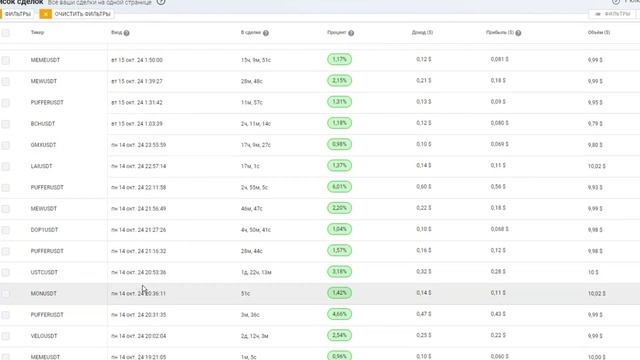Viewport: 640px width, 360px height.
Task: Click entry date пн 14 окт. 24 22:57:14
Action: (x=138, y=166)
